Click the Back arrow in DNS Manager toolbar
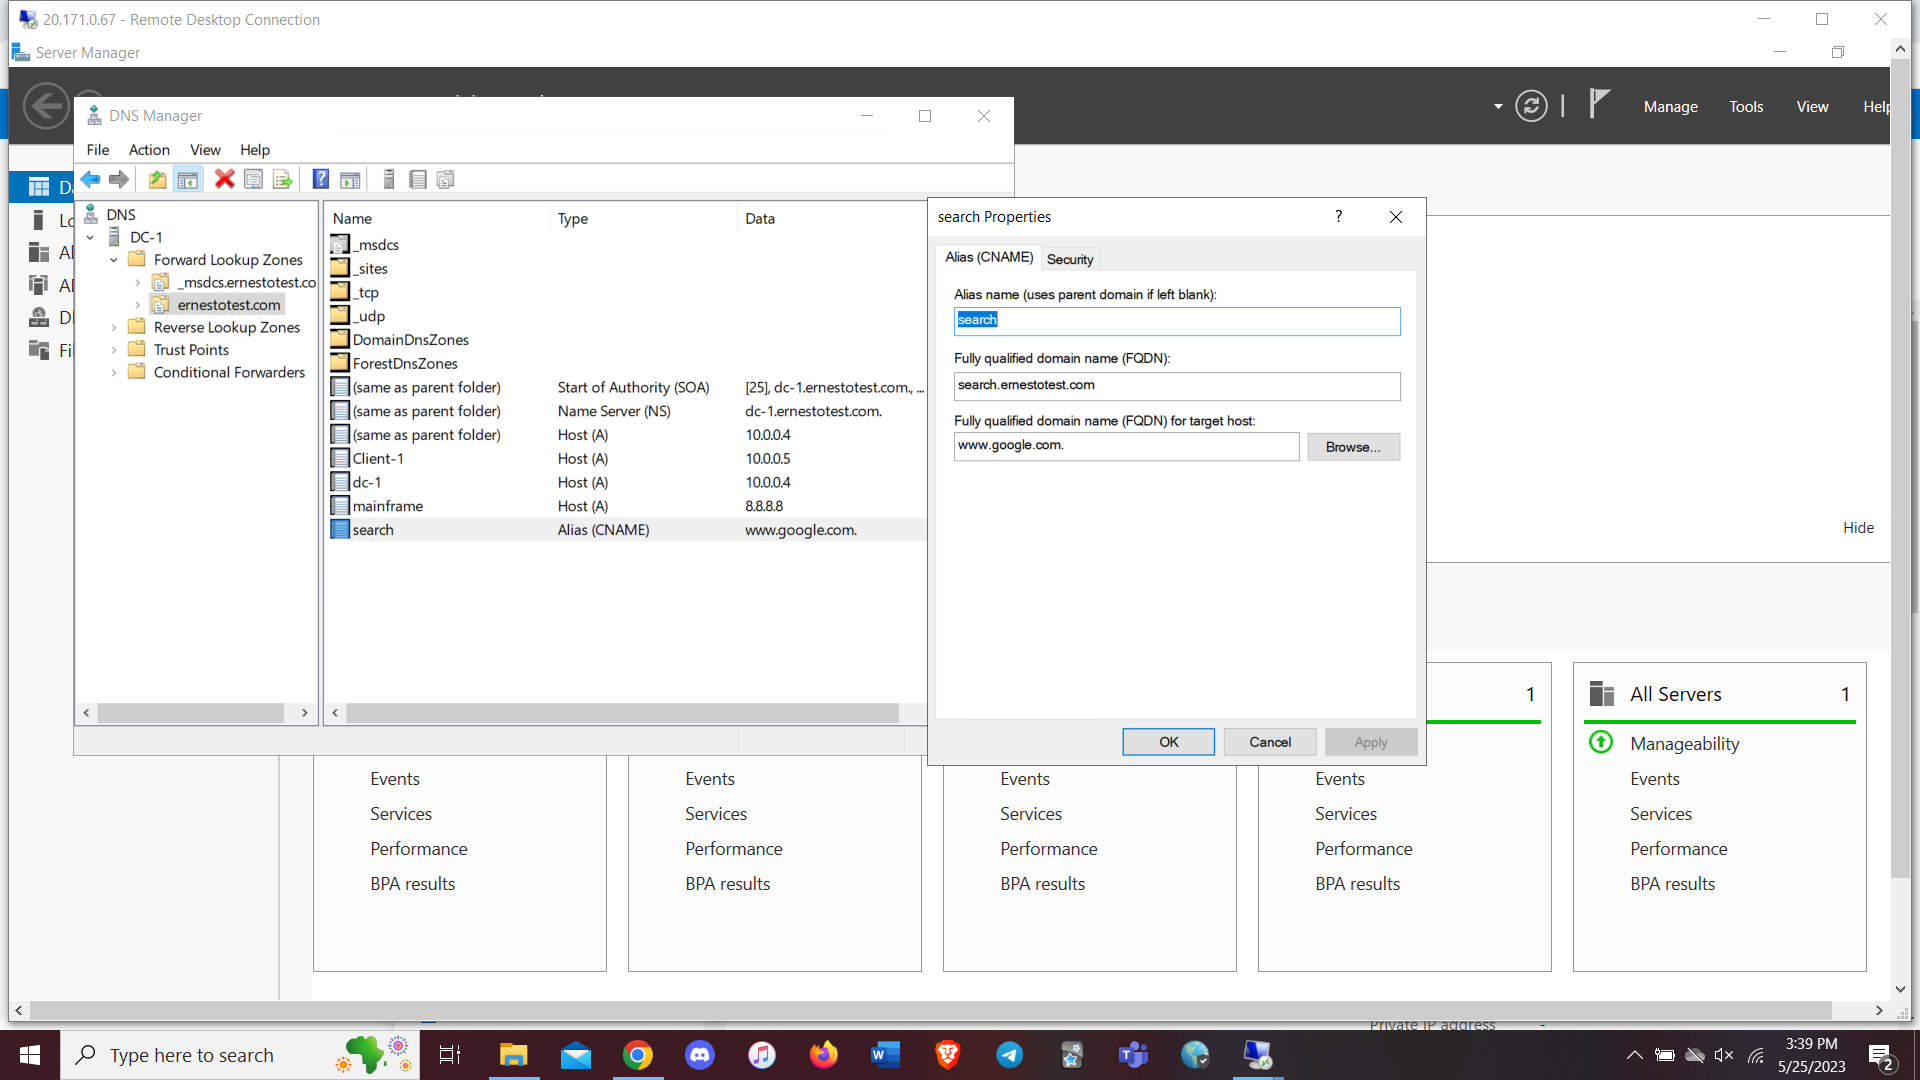 pyautogui.click(x=90, y=179)
